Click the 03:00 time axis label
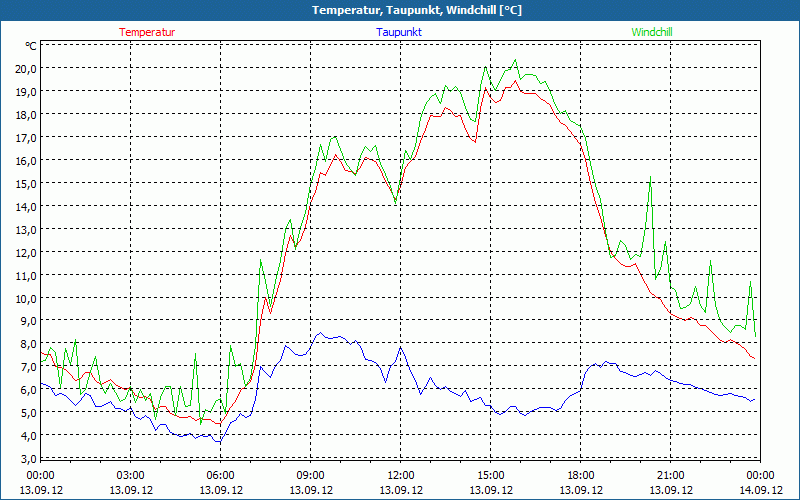Image resolution: width=800 pixels, height=500 pixels. point(131,476)
